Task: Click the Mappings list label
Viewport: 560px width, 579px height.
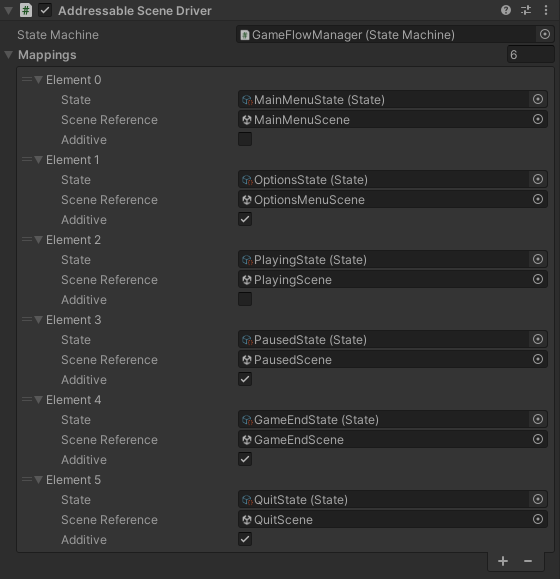Action: point(47,55)
